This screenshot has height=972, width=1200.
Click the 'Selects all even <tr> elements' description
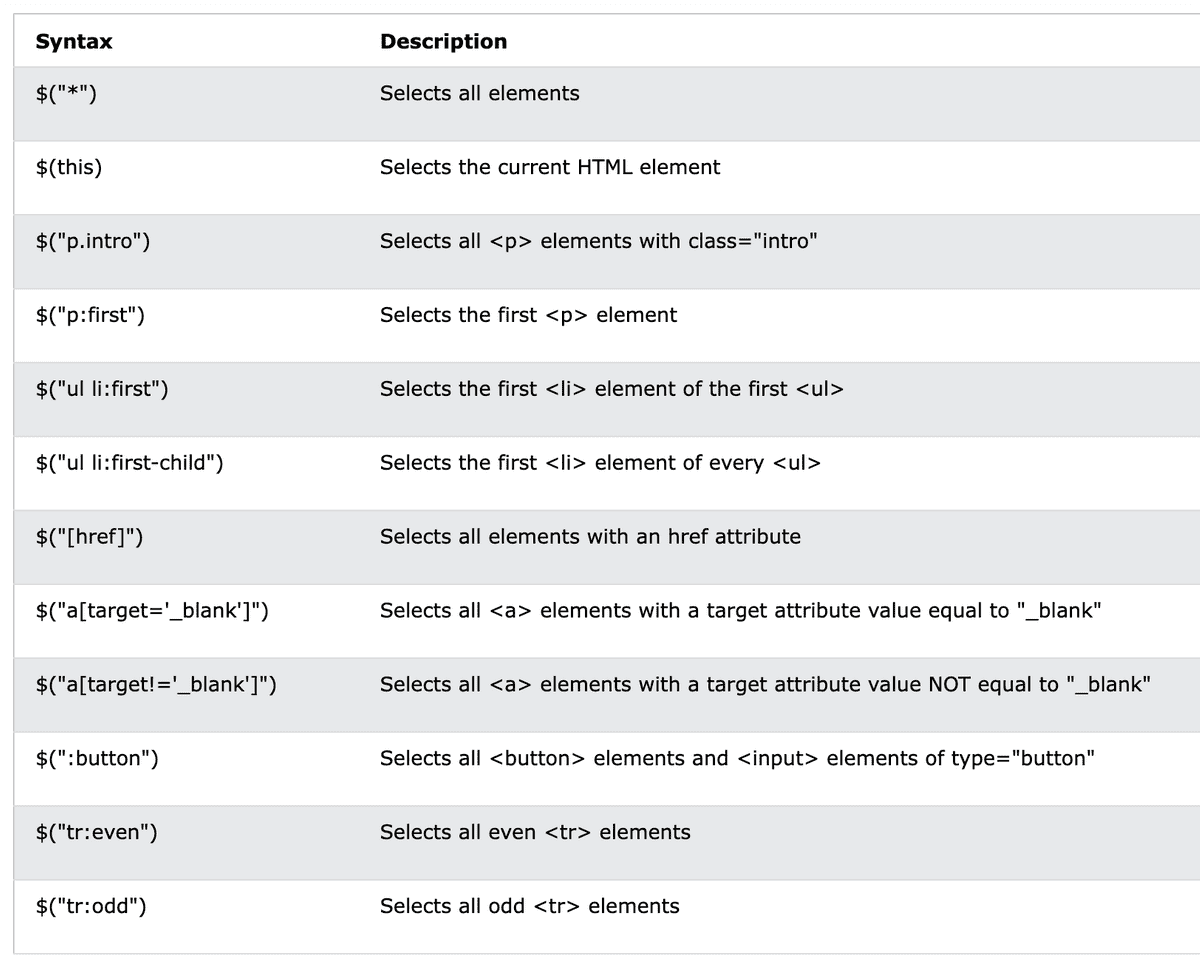pos(535,832)
